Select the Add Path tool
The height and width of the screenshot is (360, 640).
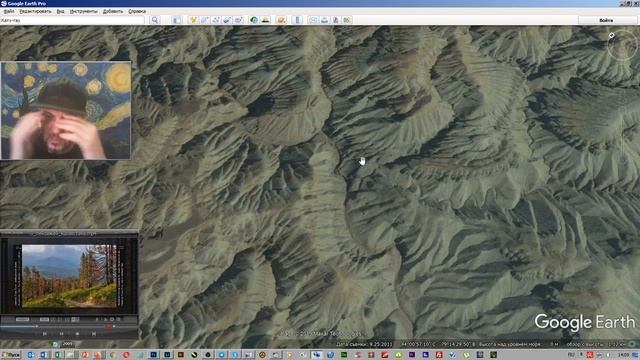(216, 20)
